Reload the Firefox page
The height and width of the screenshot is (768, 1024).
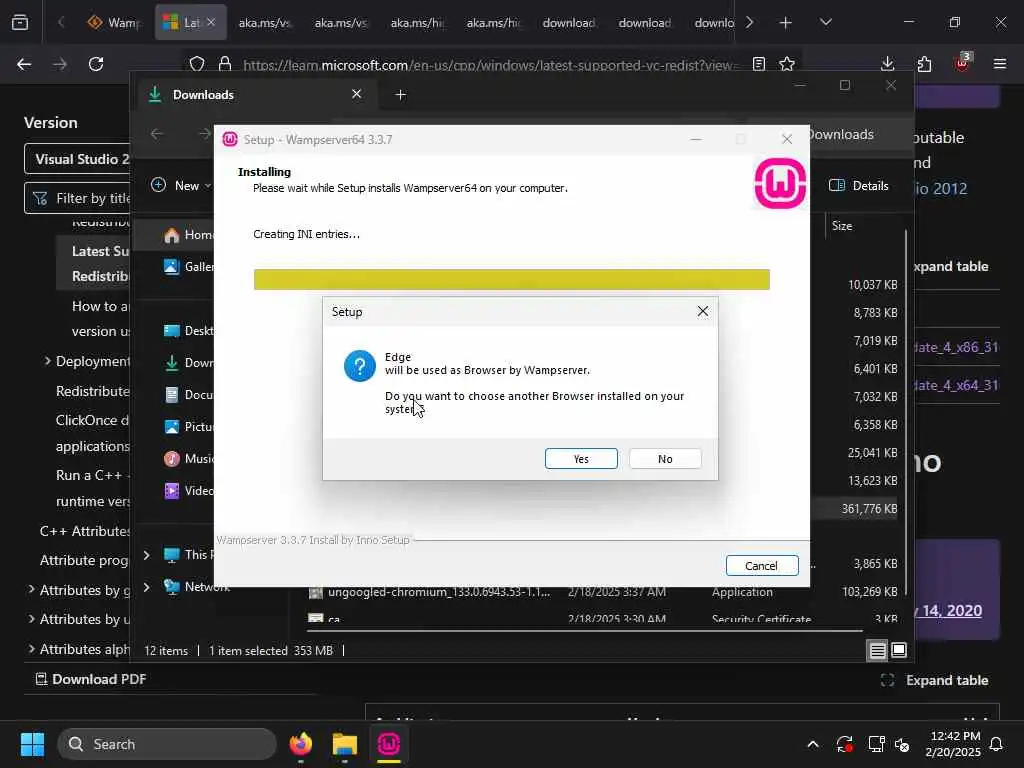tap(96, 64)
